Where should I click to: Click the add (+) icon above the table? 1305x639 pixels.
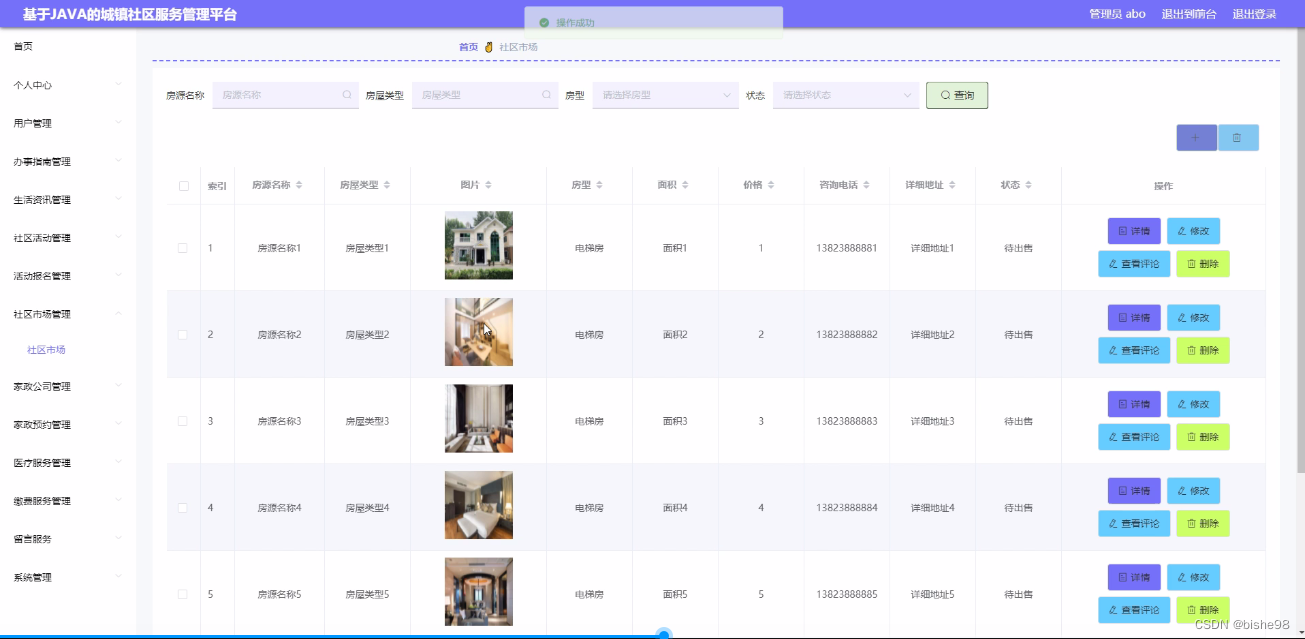pos(1196,137)
